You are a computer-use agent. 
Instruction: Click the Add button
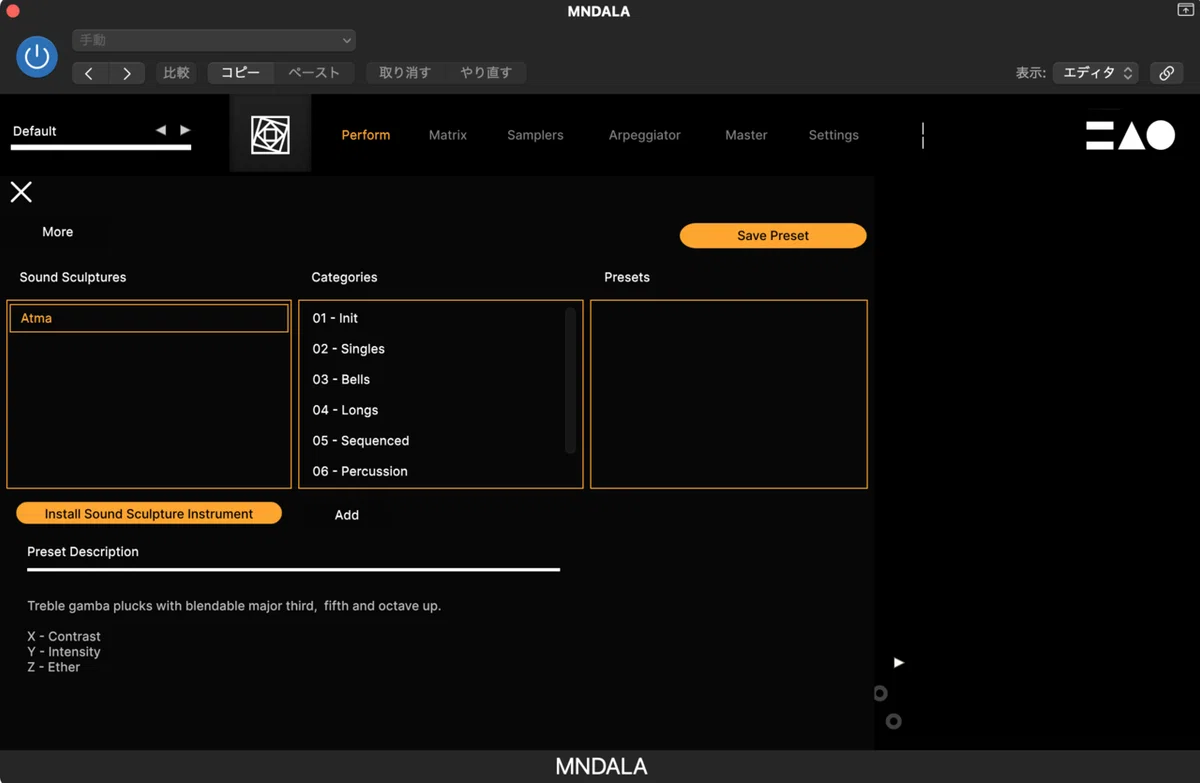347,515
